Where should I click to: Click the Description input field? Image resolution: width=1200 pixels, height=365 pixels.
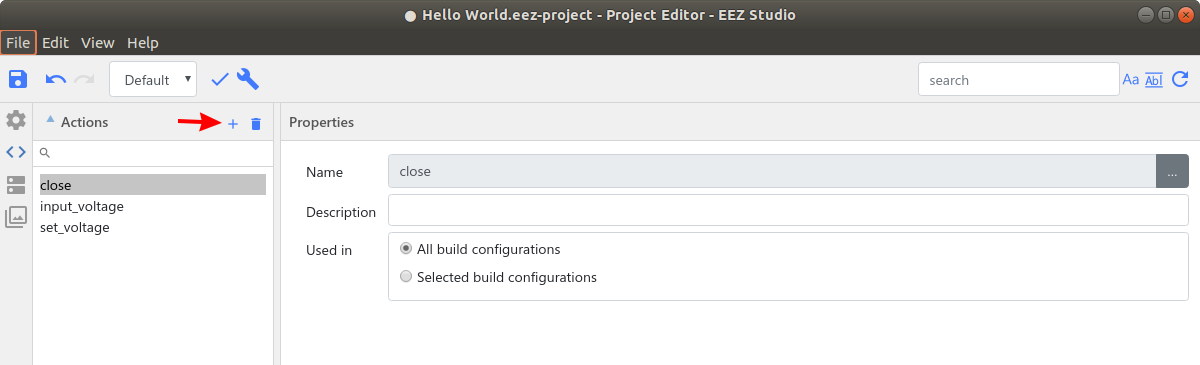point(788,211)
